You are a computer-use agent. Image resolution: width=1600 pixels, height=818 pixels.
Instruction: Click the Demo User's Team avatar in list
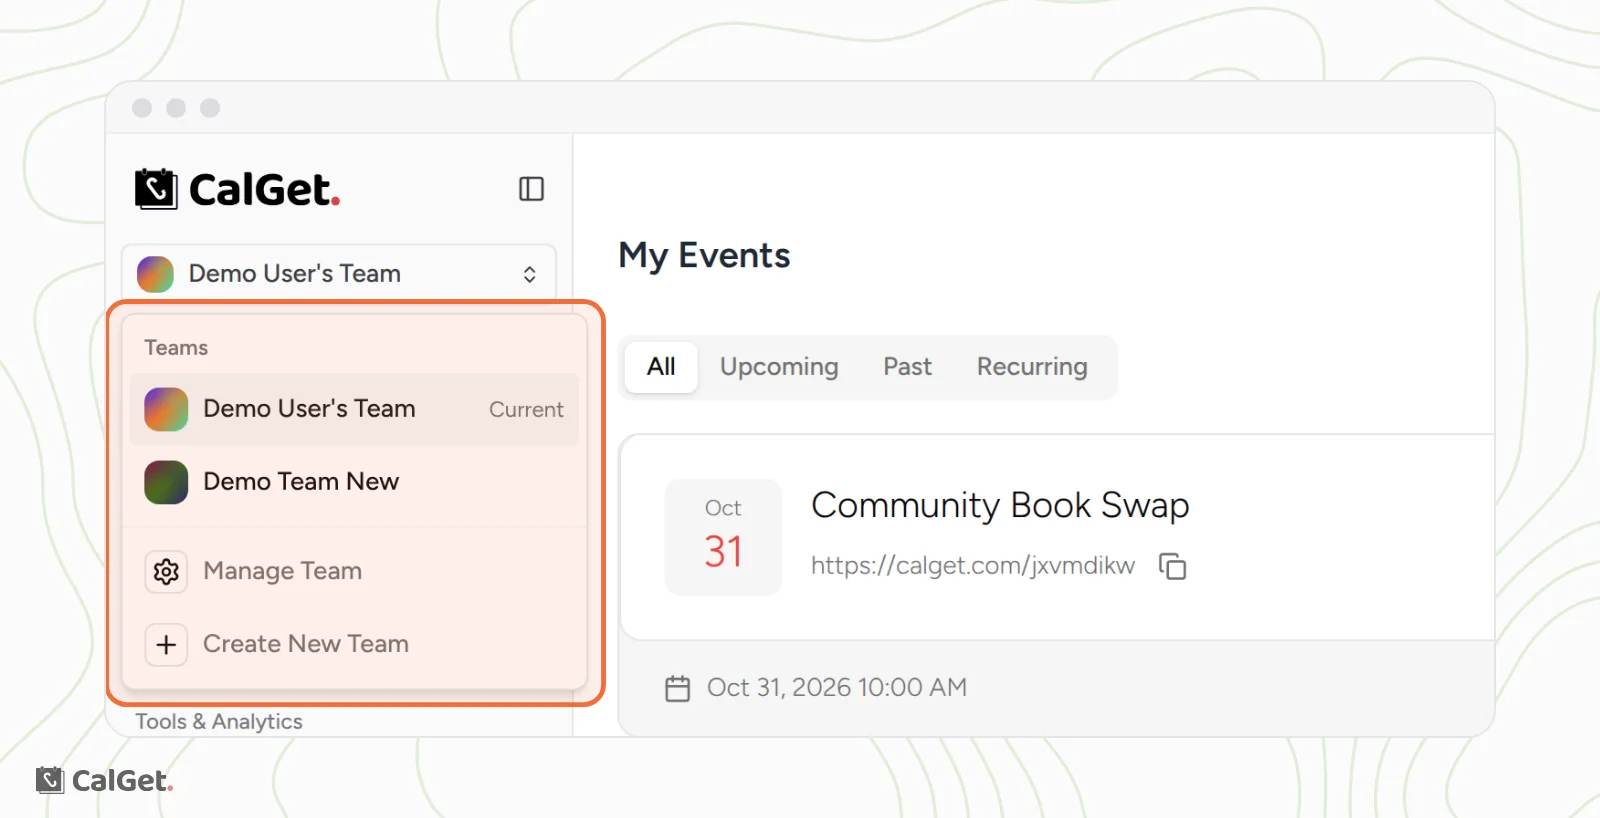pos(166,409)
